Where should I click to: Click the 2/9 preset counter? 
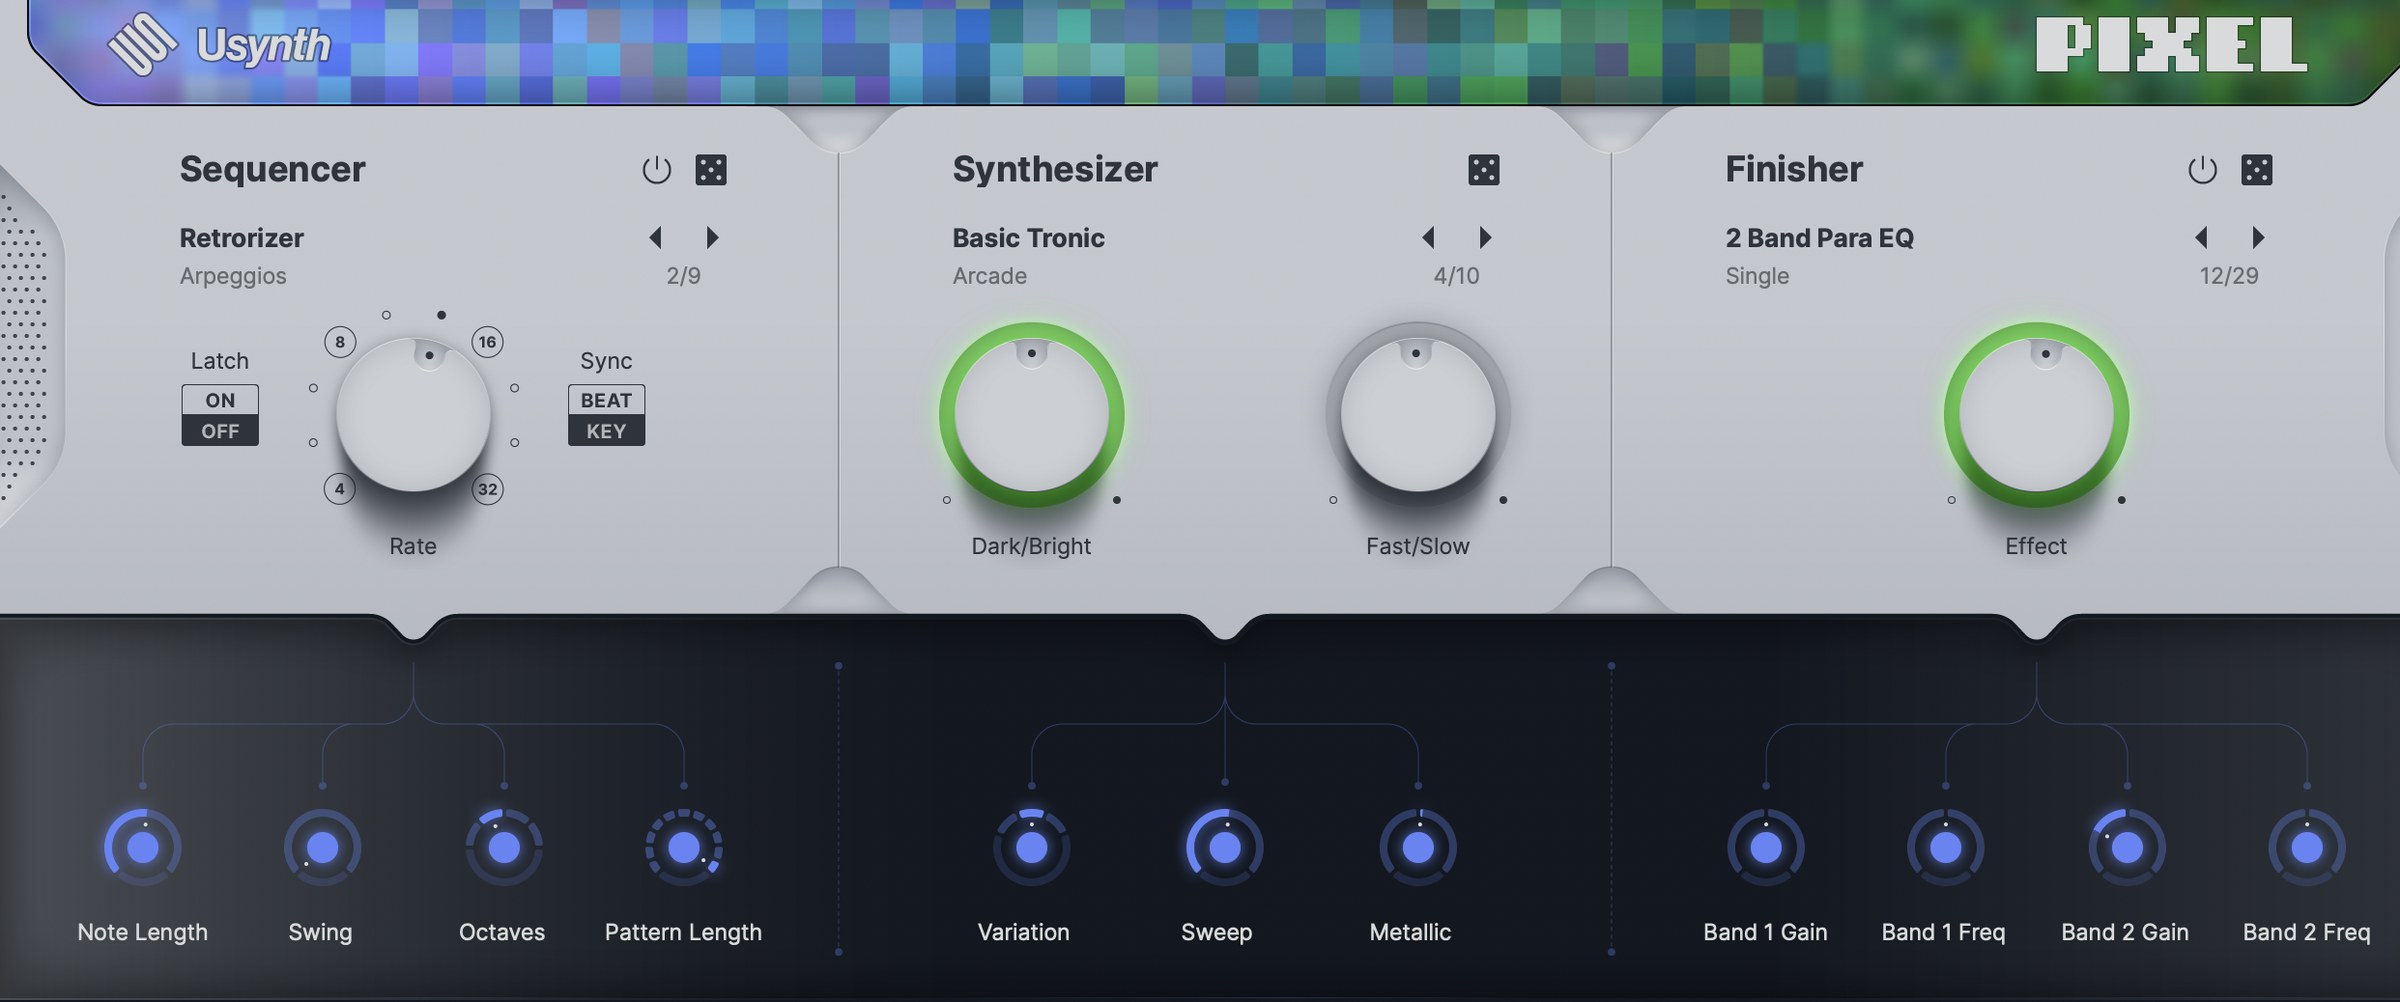pyautogui.click(x=683, y=276)
